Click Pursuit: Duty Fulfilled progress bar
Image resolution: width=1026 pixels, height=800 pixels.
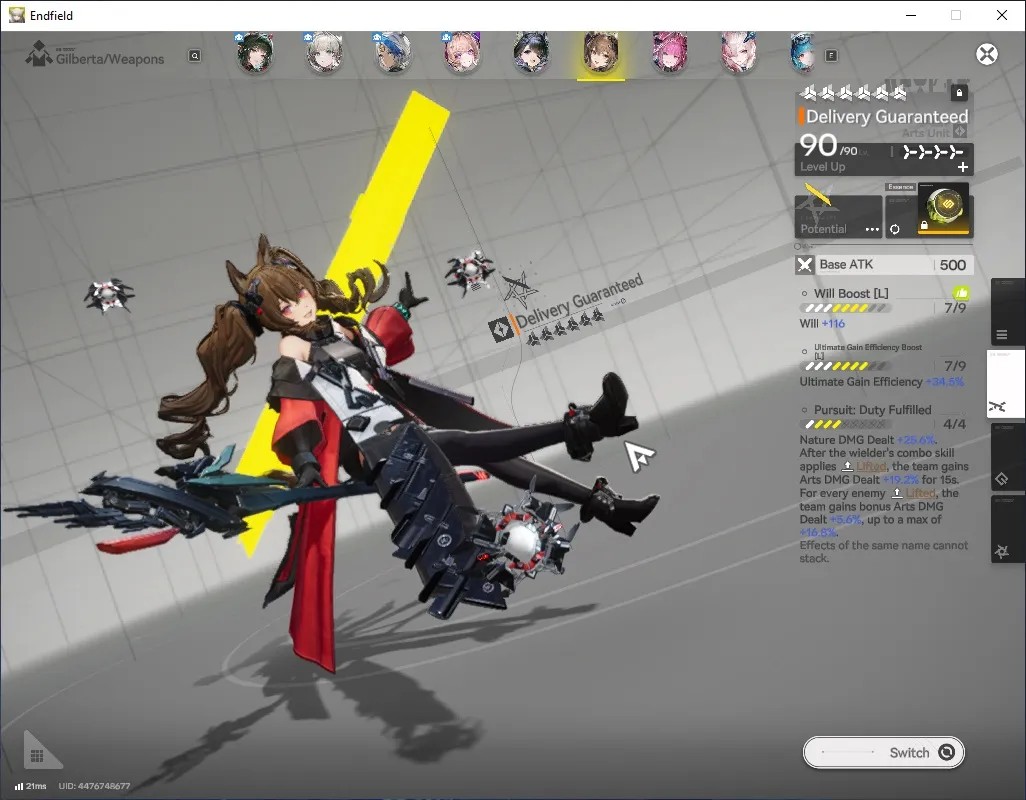click(846, 425)
